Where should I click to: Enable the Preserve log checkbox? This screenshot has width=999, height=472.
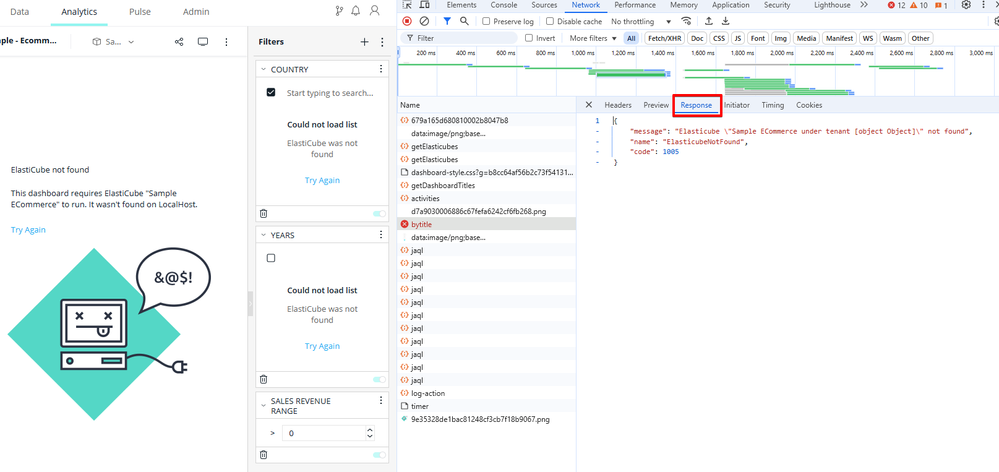[486, 21]
